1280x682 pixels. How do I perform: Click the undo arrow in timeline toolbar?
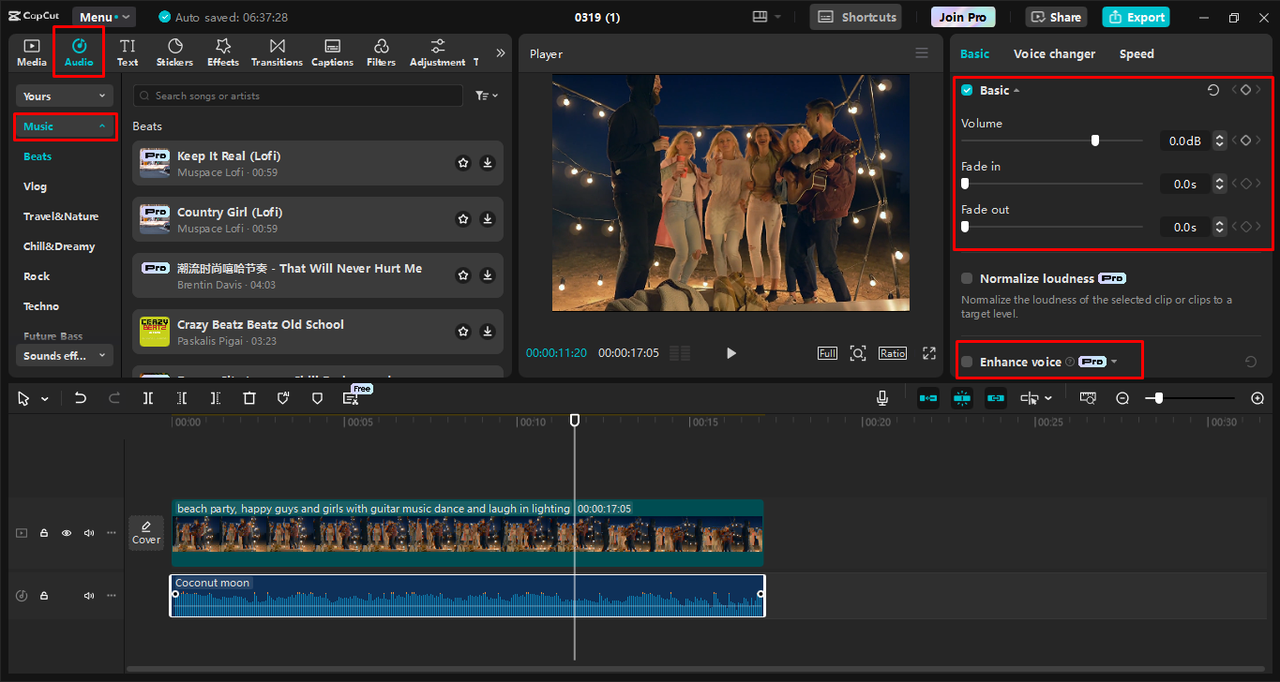tap(81, 398)
